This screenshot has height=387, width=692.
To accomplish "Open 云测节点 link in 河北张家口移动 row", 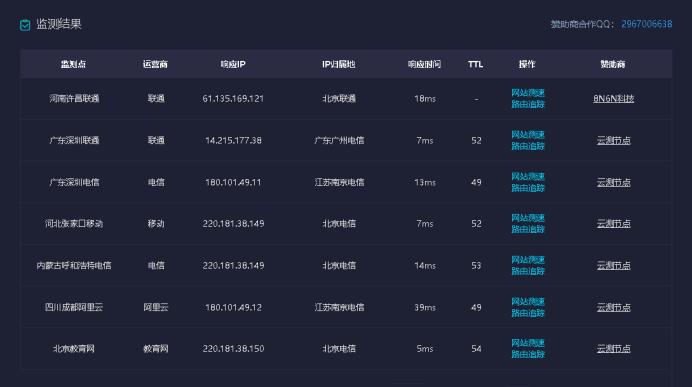I will (613, 224).
